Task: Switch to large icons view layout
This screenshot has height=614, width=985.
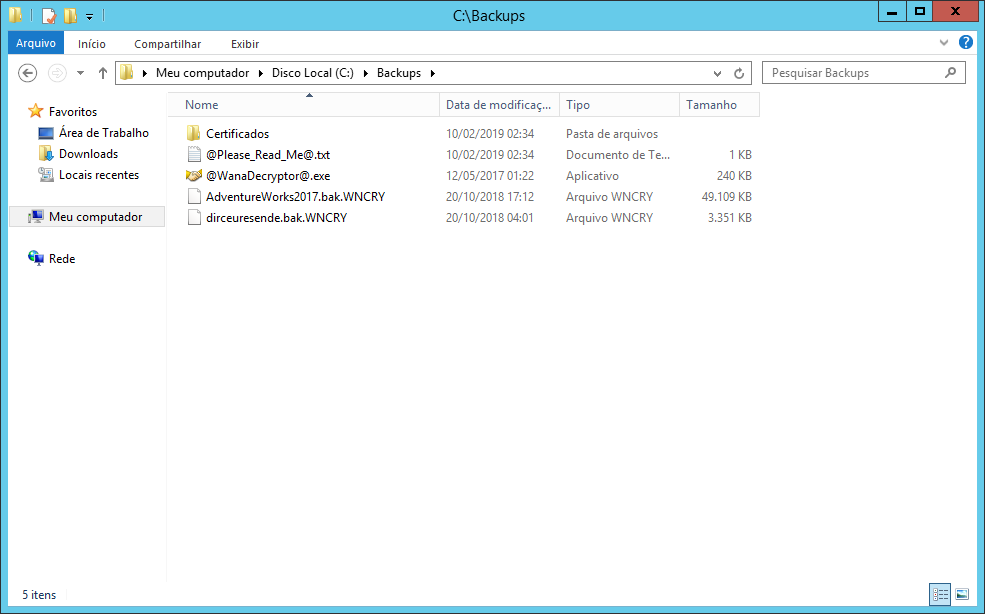Action: [962, 594]
